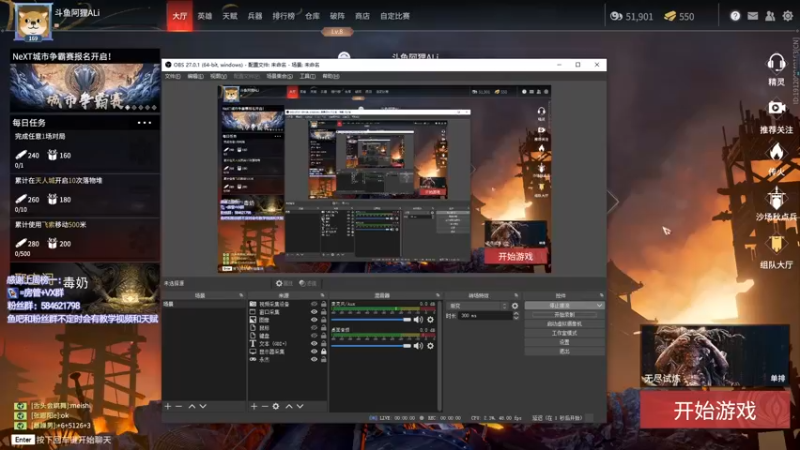Pop out the OBS sources dock

click(x=322, y=295)
